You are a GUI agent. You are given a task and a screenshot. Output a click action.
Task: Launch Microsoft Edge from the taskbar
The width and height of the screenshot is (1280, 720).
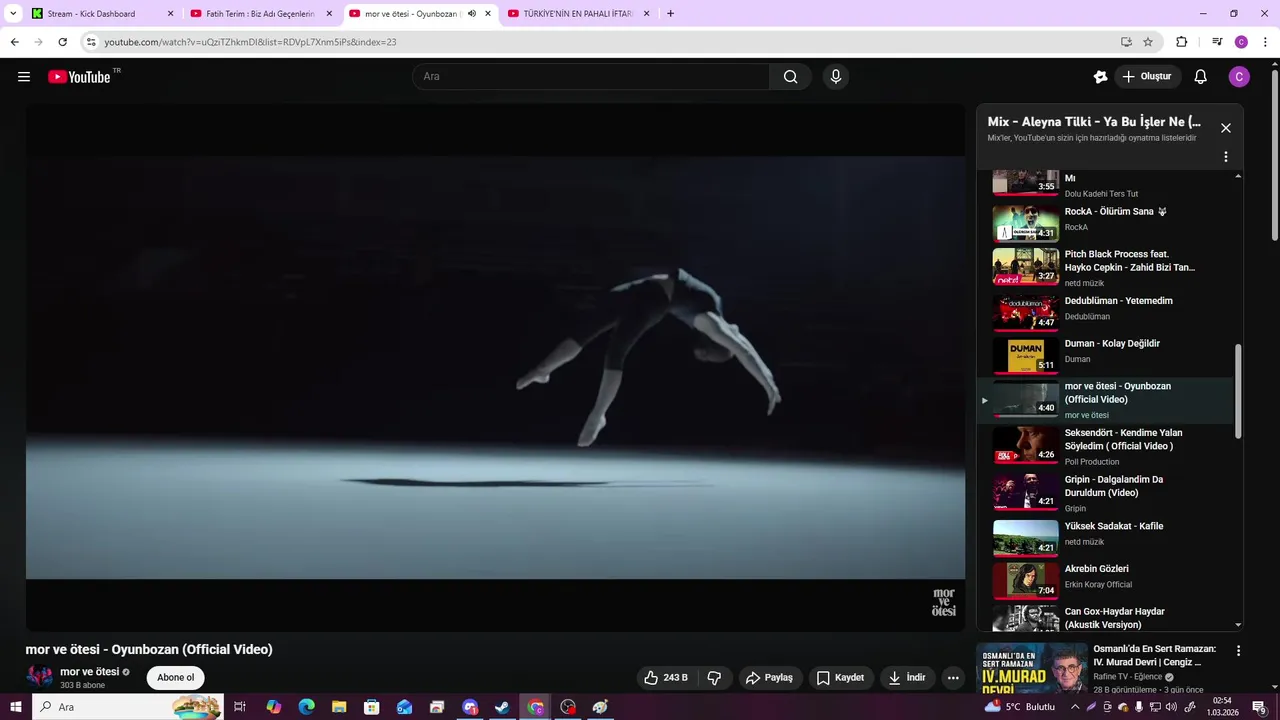pyautogui.click(x=306, y=707)
